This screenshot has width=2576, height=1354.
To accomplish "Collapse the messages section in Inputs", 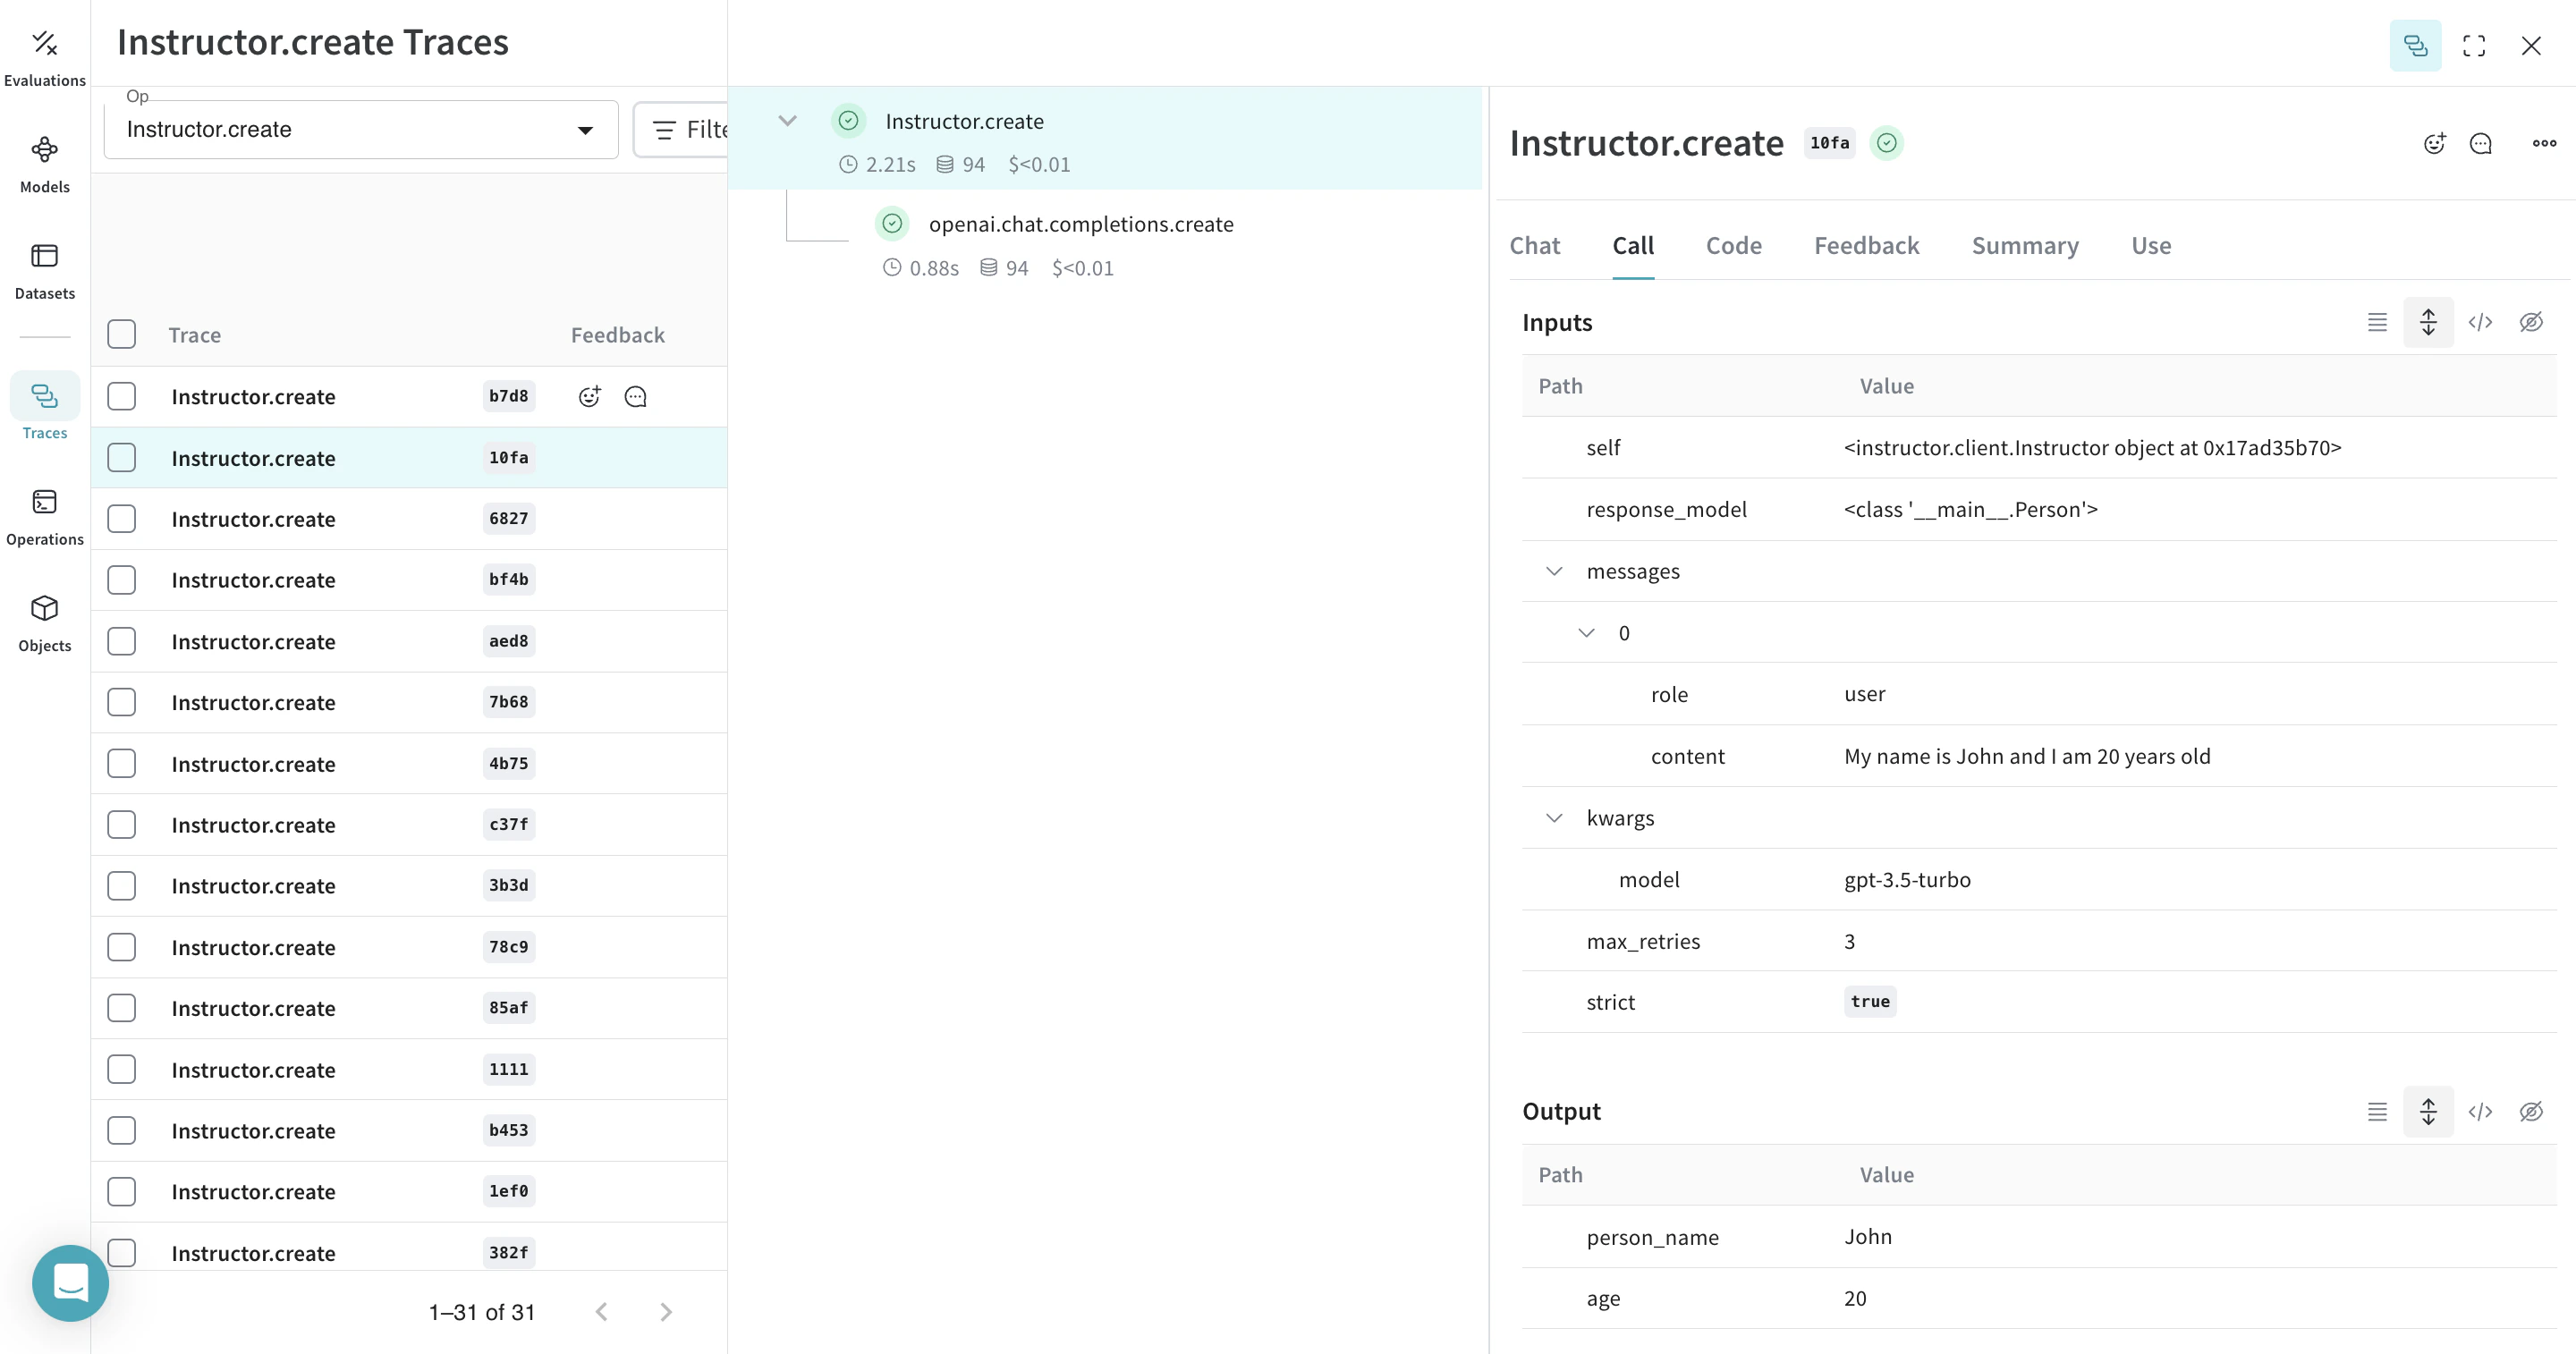I will [1554, 571].
